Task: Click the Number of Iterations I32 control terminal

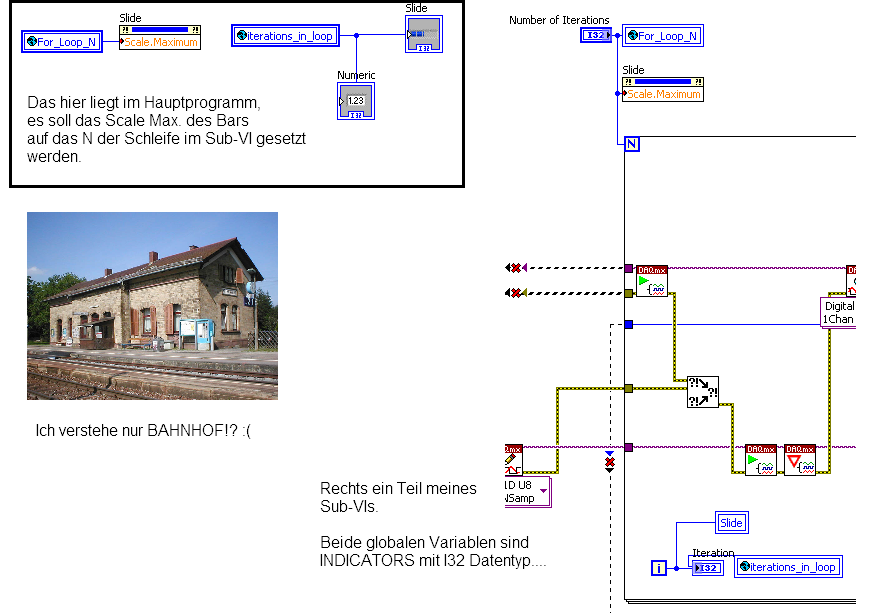Action: 596,35
